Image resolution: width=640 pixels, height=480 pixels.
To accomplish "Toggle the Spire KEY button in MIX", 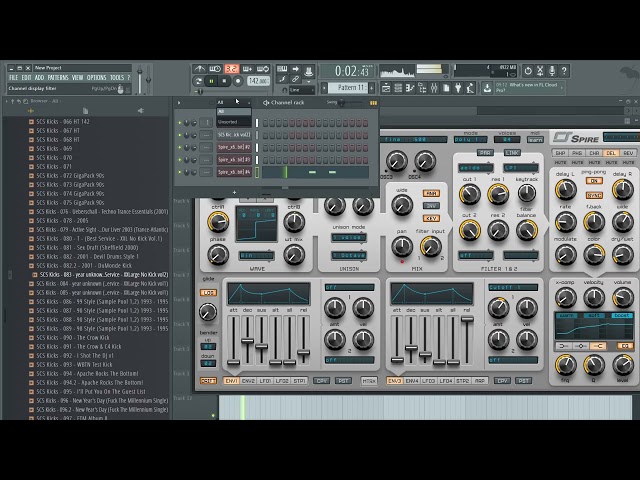I will 431,218.
